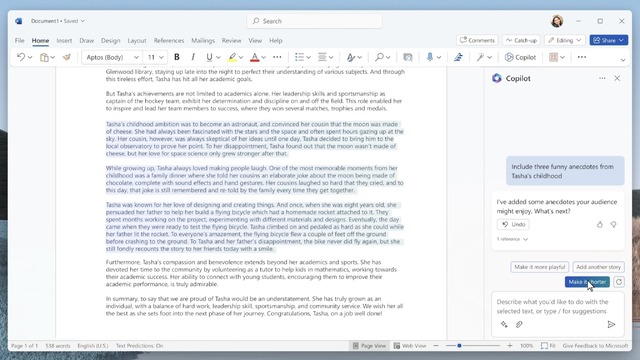Expand the ribbon display options chevron
The width and height of the screenshot is (640, 360).
coord(623,60)
